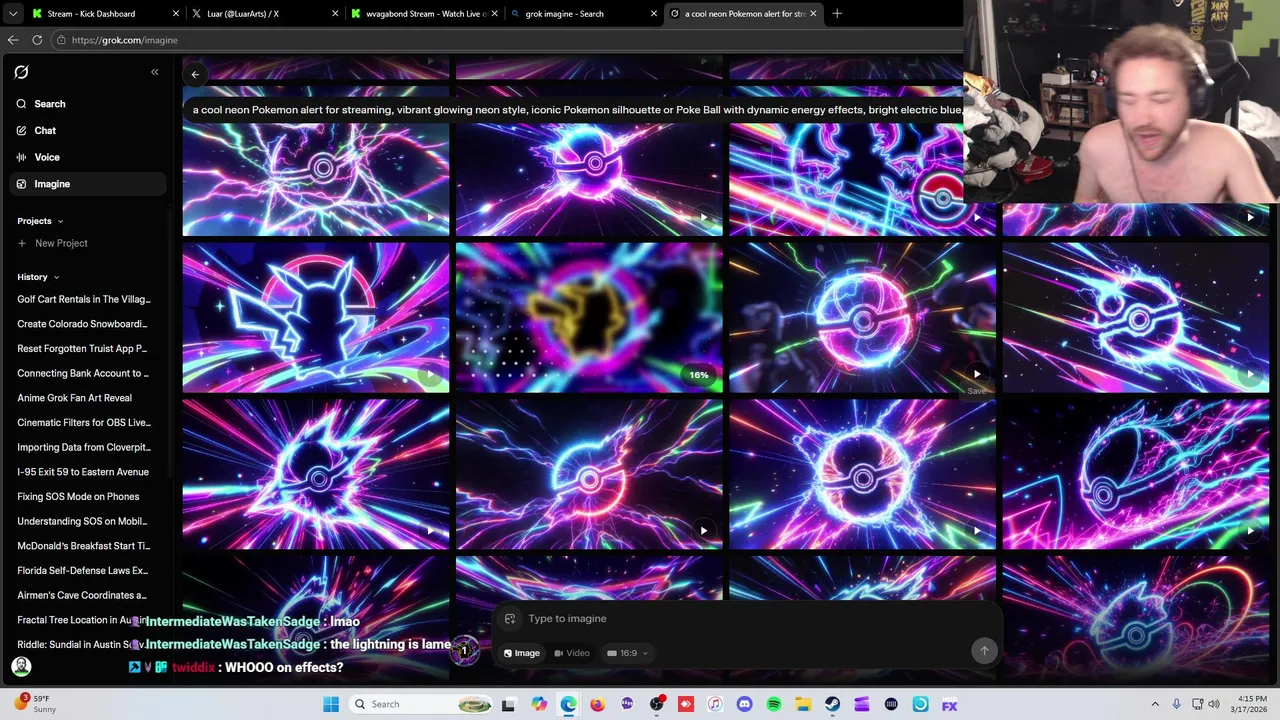
Task: Open history chat Fixing SOS Mode on Phones
Action: tap(78, 497)
